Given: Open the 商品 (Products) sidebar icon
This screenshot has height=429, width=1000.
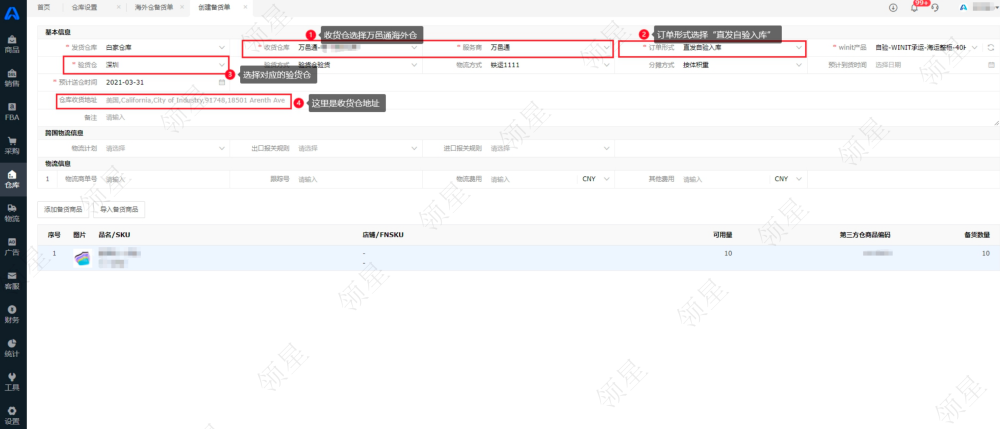Looking at the screenshot, I should point(12,42).
